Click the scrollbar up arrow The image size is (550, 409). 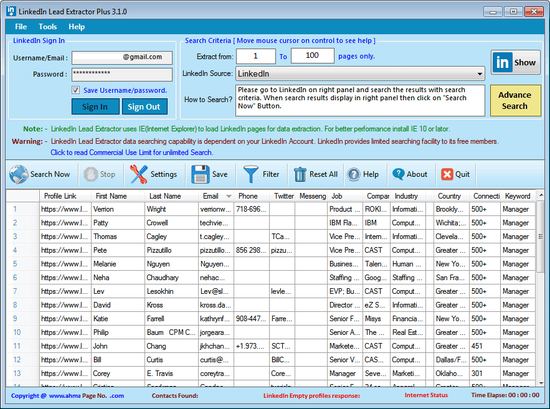(541, 195)
